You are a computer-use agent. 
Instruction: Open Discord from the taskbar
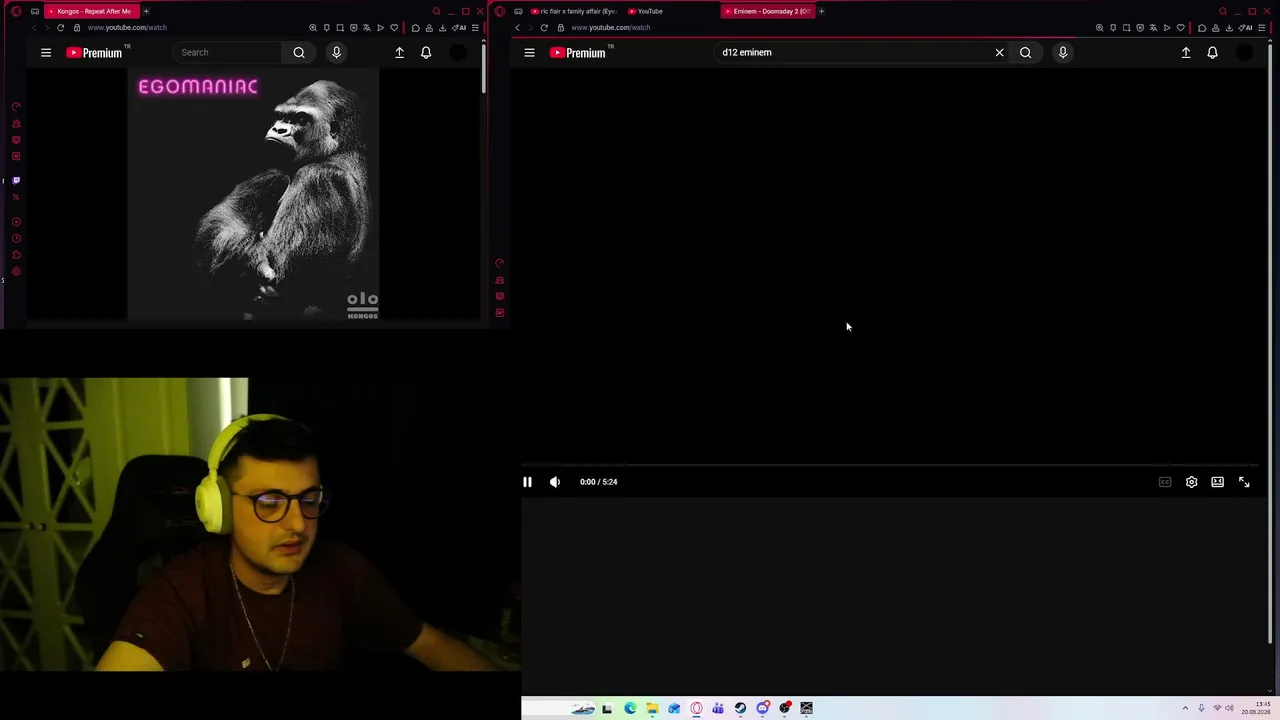click(763, 708)
